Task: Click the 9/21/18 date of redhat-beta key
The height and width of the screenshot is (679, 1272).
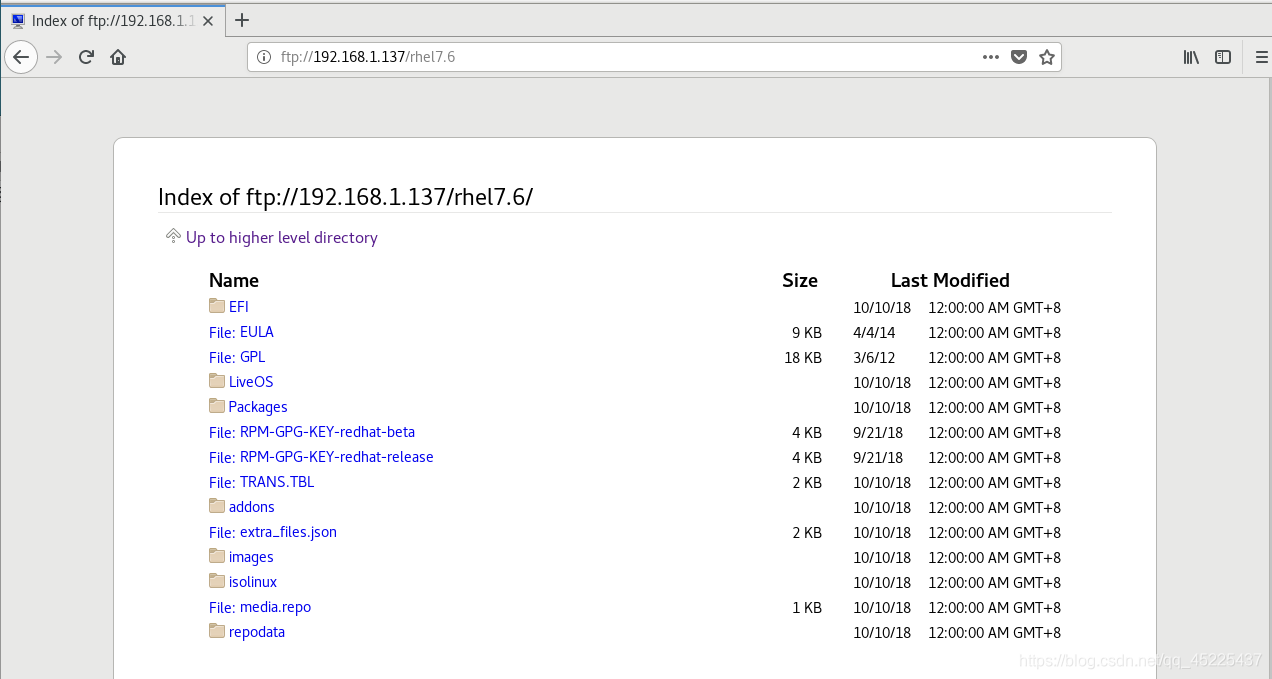Action: click(878, 432)
